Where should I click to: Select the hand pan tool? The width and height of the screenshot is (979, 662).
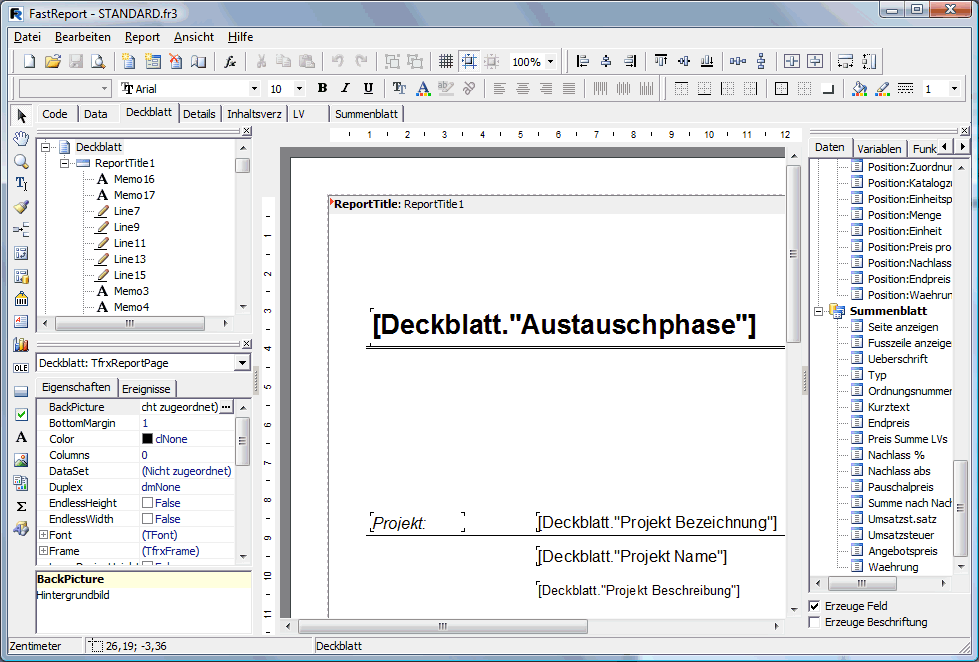click(x=21, y=138)
